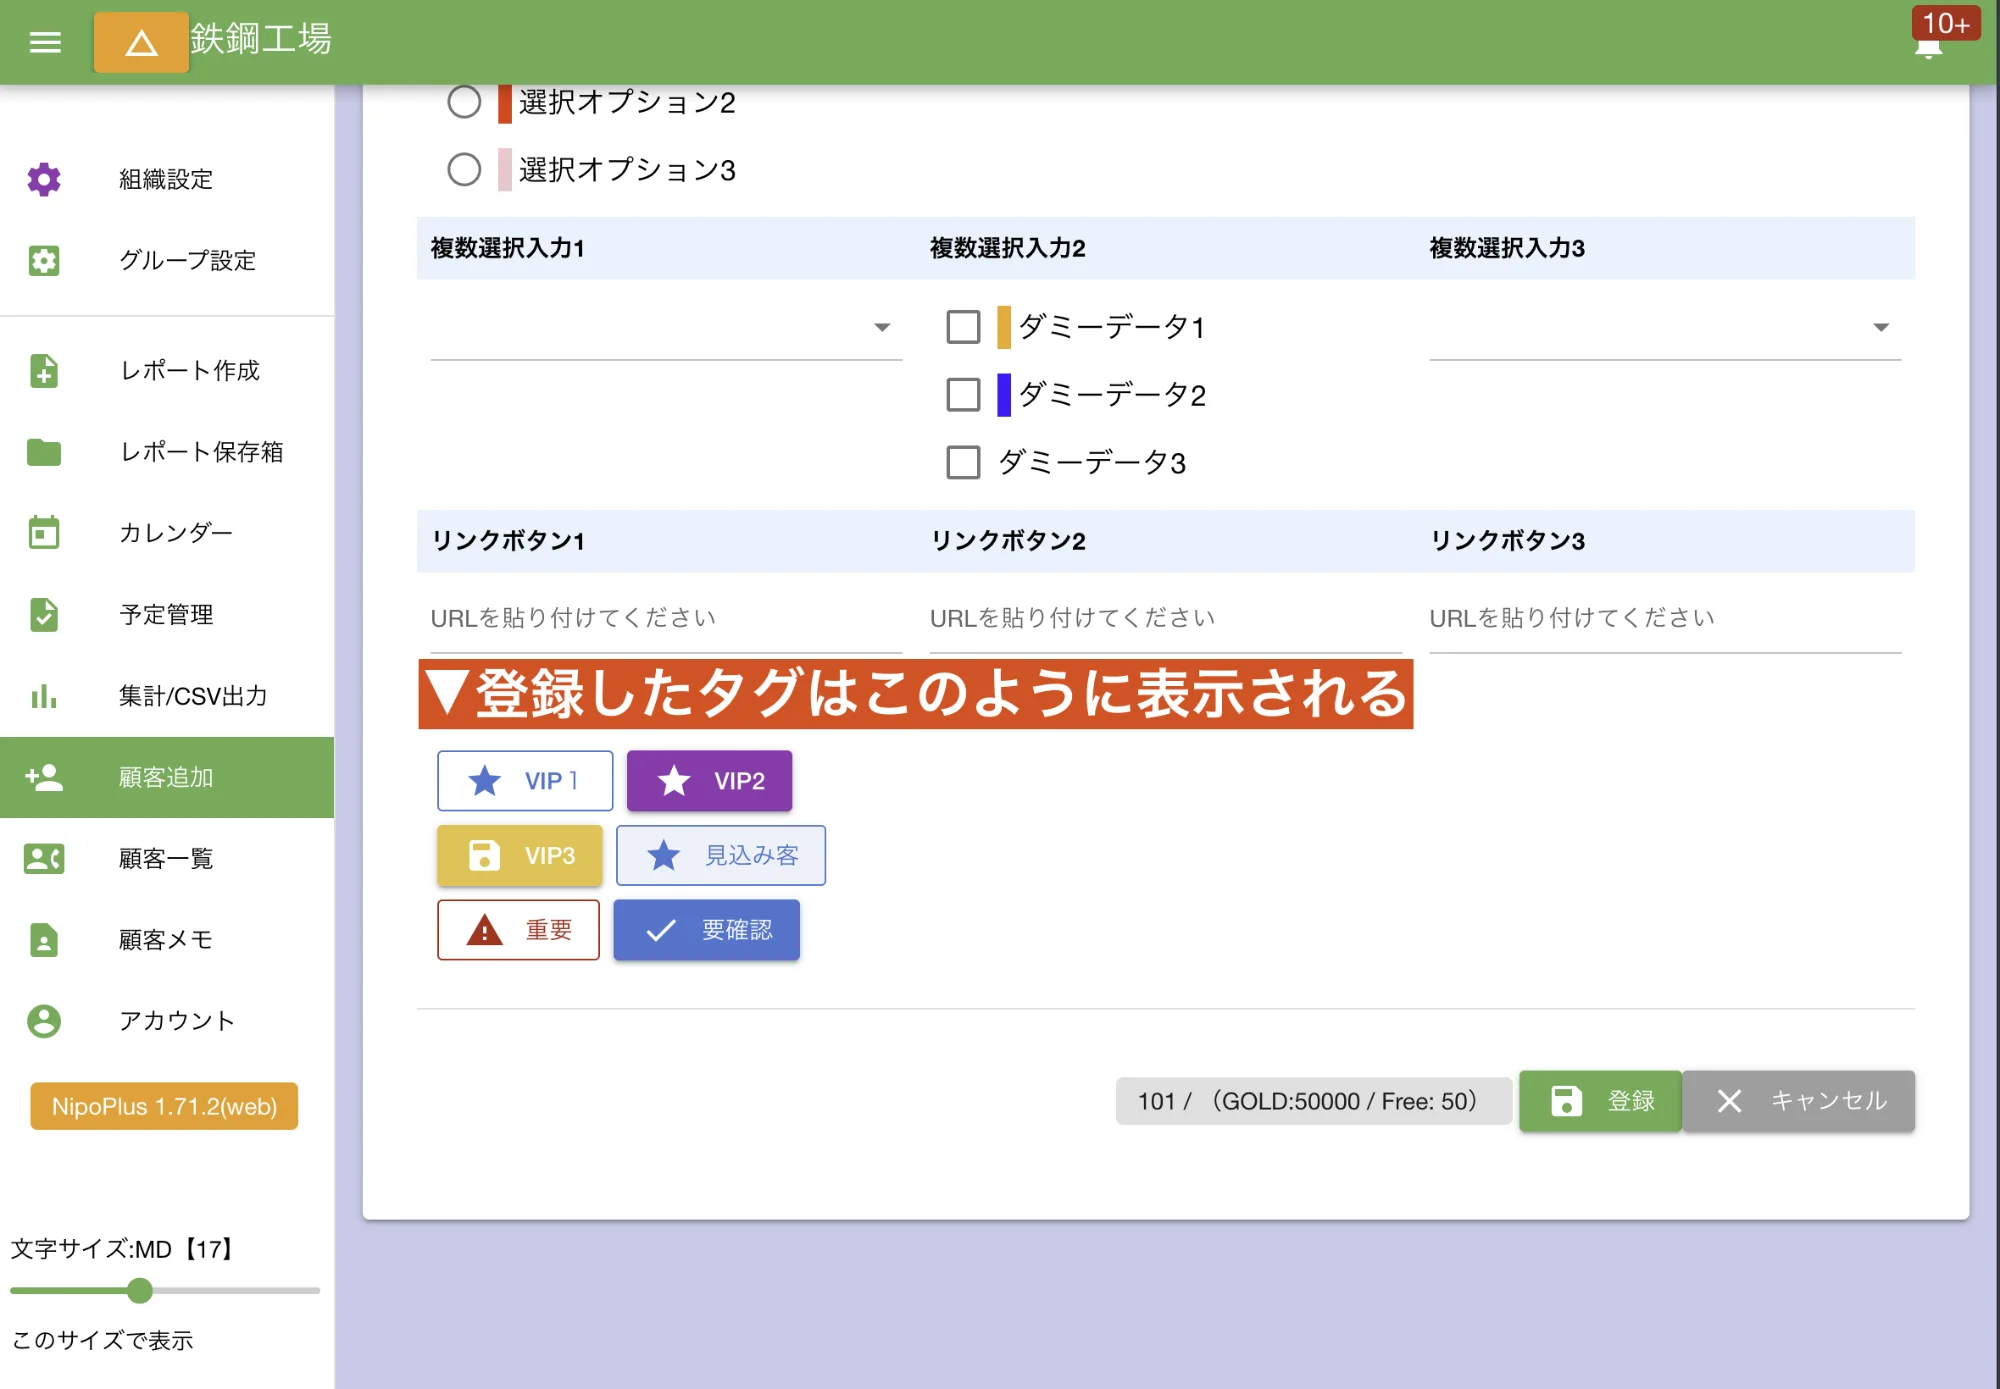This screenshot has width=2000, height=1389.
Task: Open the hamburger navigation menu
Action: 44,41
